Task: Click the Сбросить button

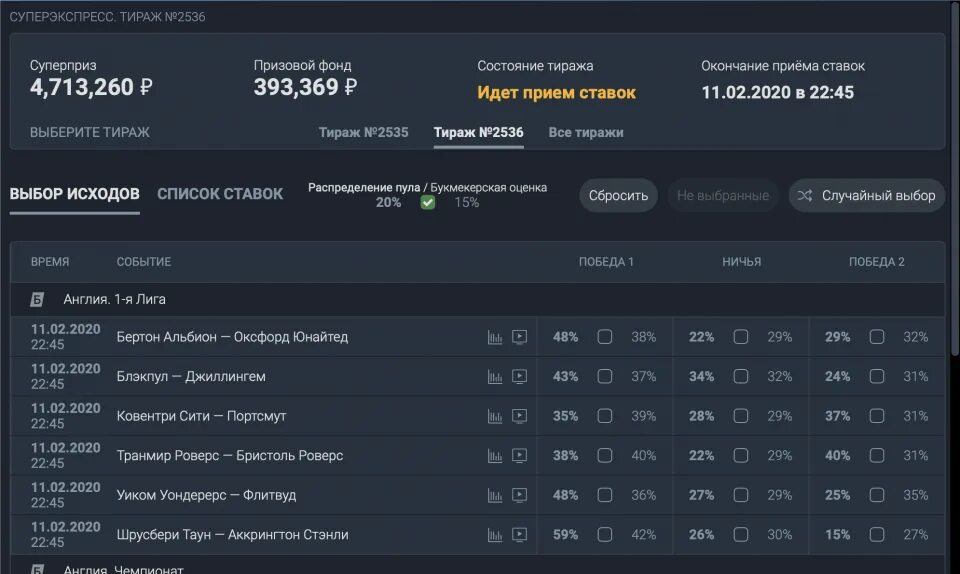Action: [x=618, y=195]
